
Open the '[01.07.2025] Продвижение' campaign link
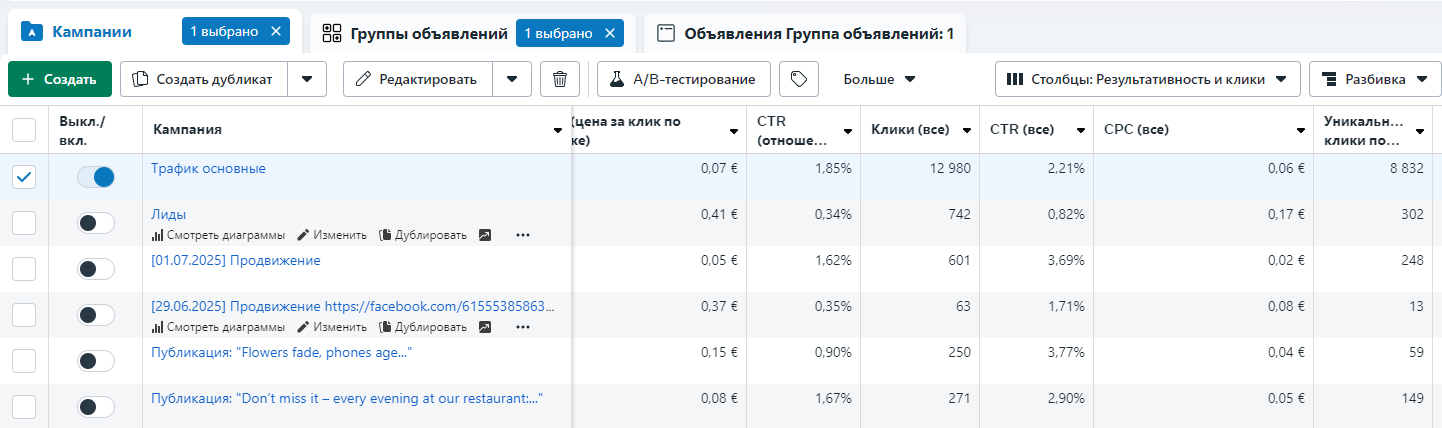(x=236, y=261)
